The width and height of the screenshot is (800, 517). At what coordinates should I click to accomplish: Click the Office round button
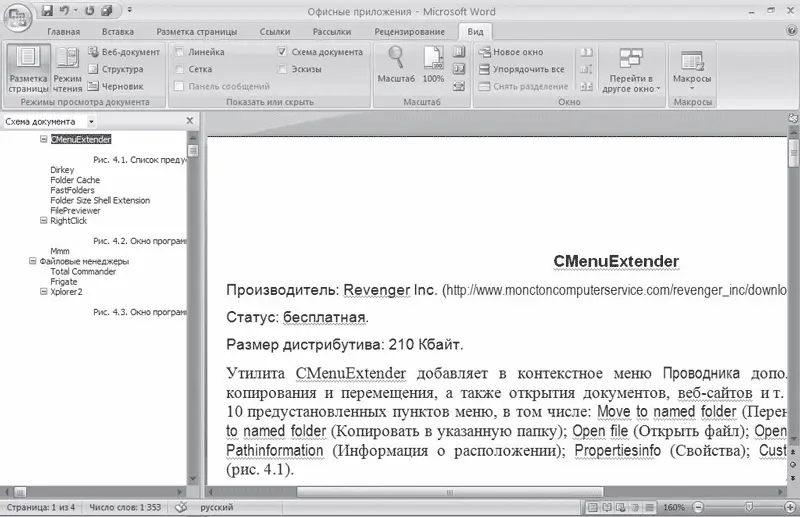[17, 14]
